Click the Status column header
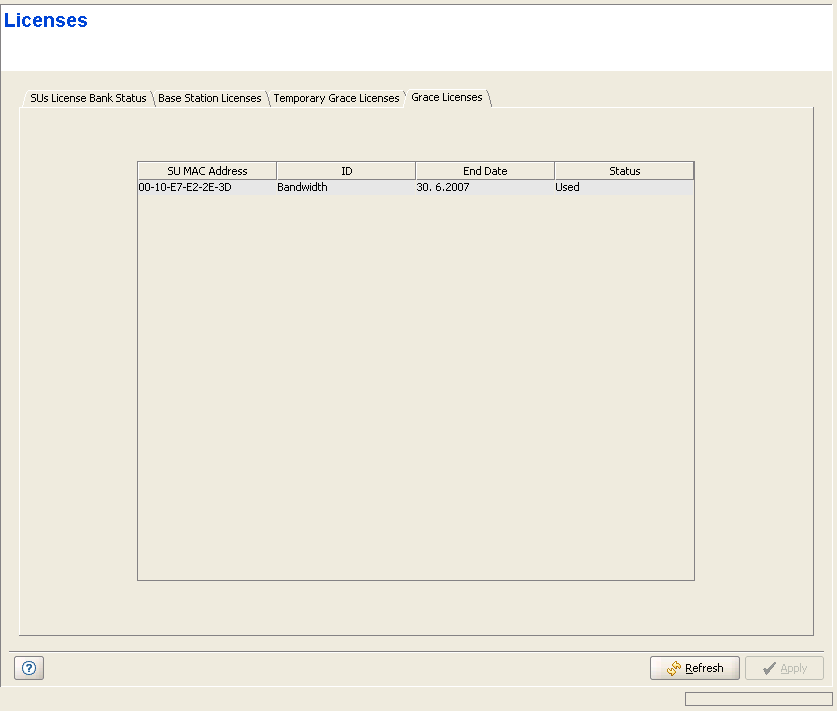Viewport: 837px width, 711px height. click(624, 171)
